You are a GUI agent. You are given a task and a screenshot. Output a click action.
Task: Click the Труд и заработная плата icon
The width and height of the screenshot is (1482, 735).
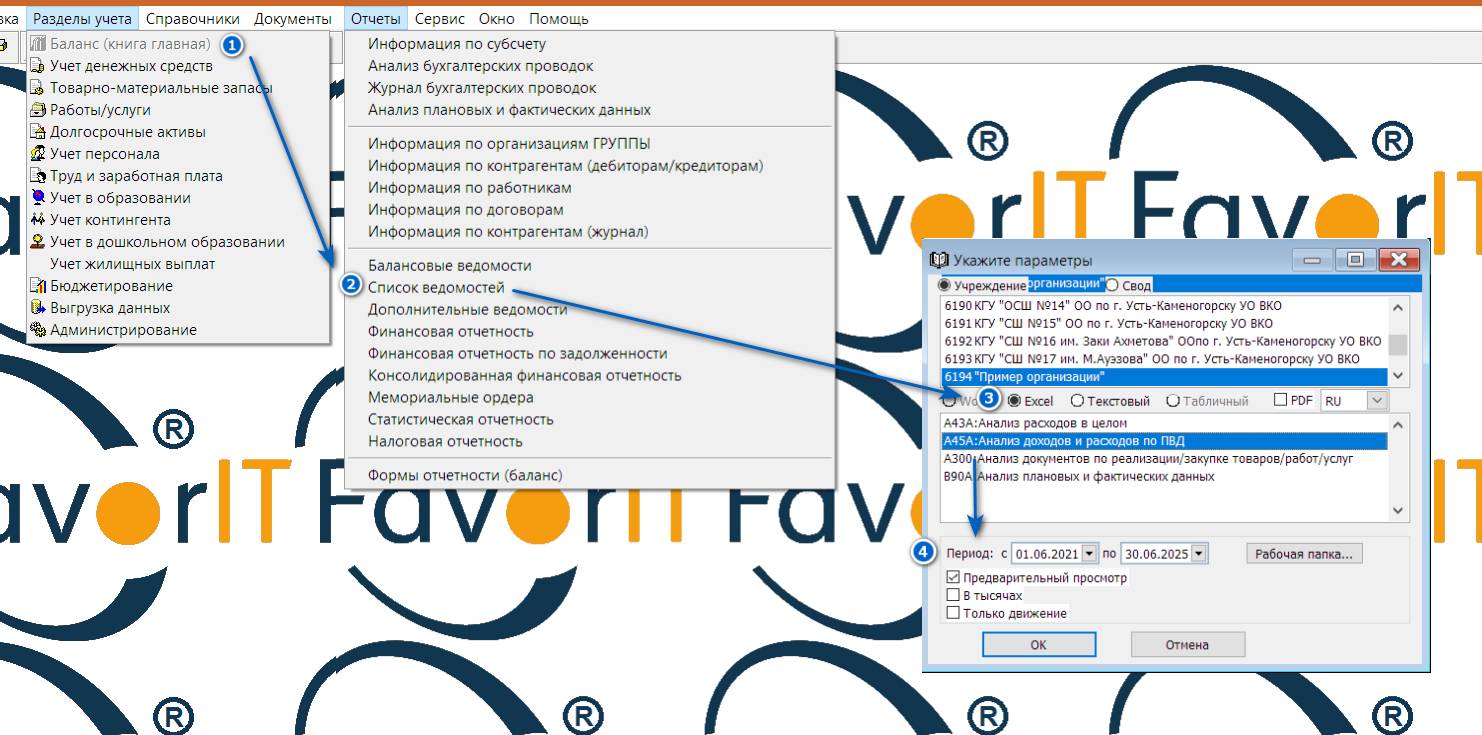tap(39, 176)
